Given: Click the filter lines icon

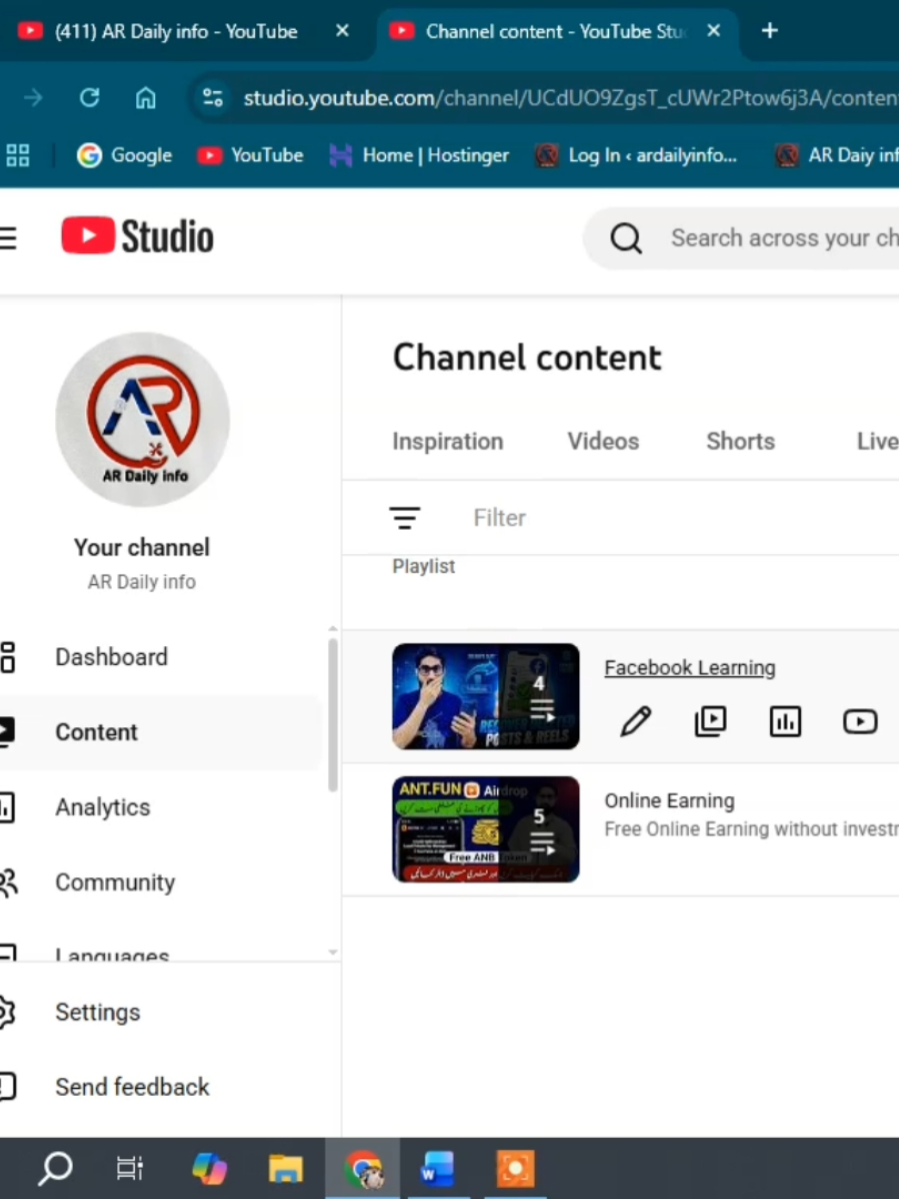Looking at the screenshot, I should tap(404, 518).
